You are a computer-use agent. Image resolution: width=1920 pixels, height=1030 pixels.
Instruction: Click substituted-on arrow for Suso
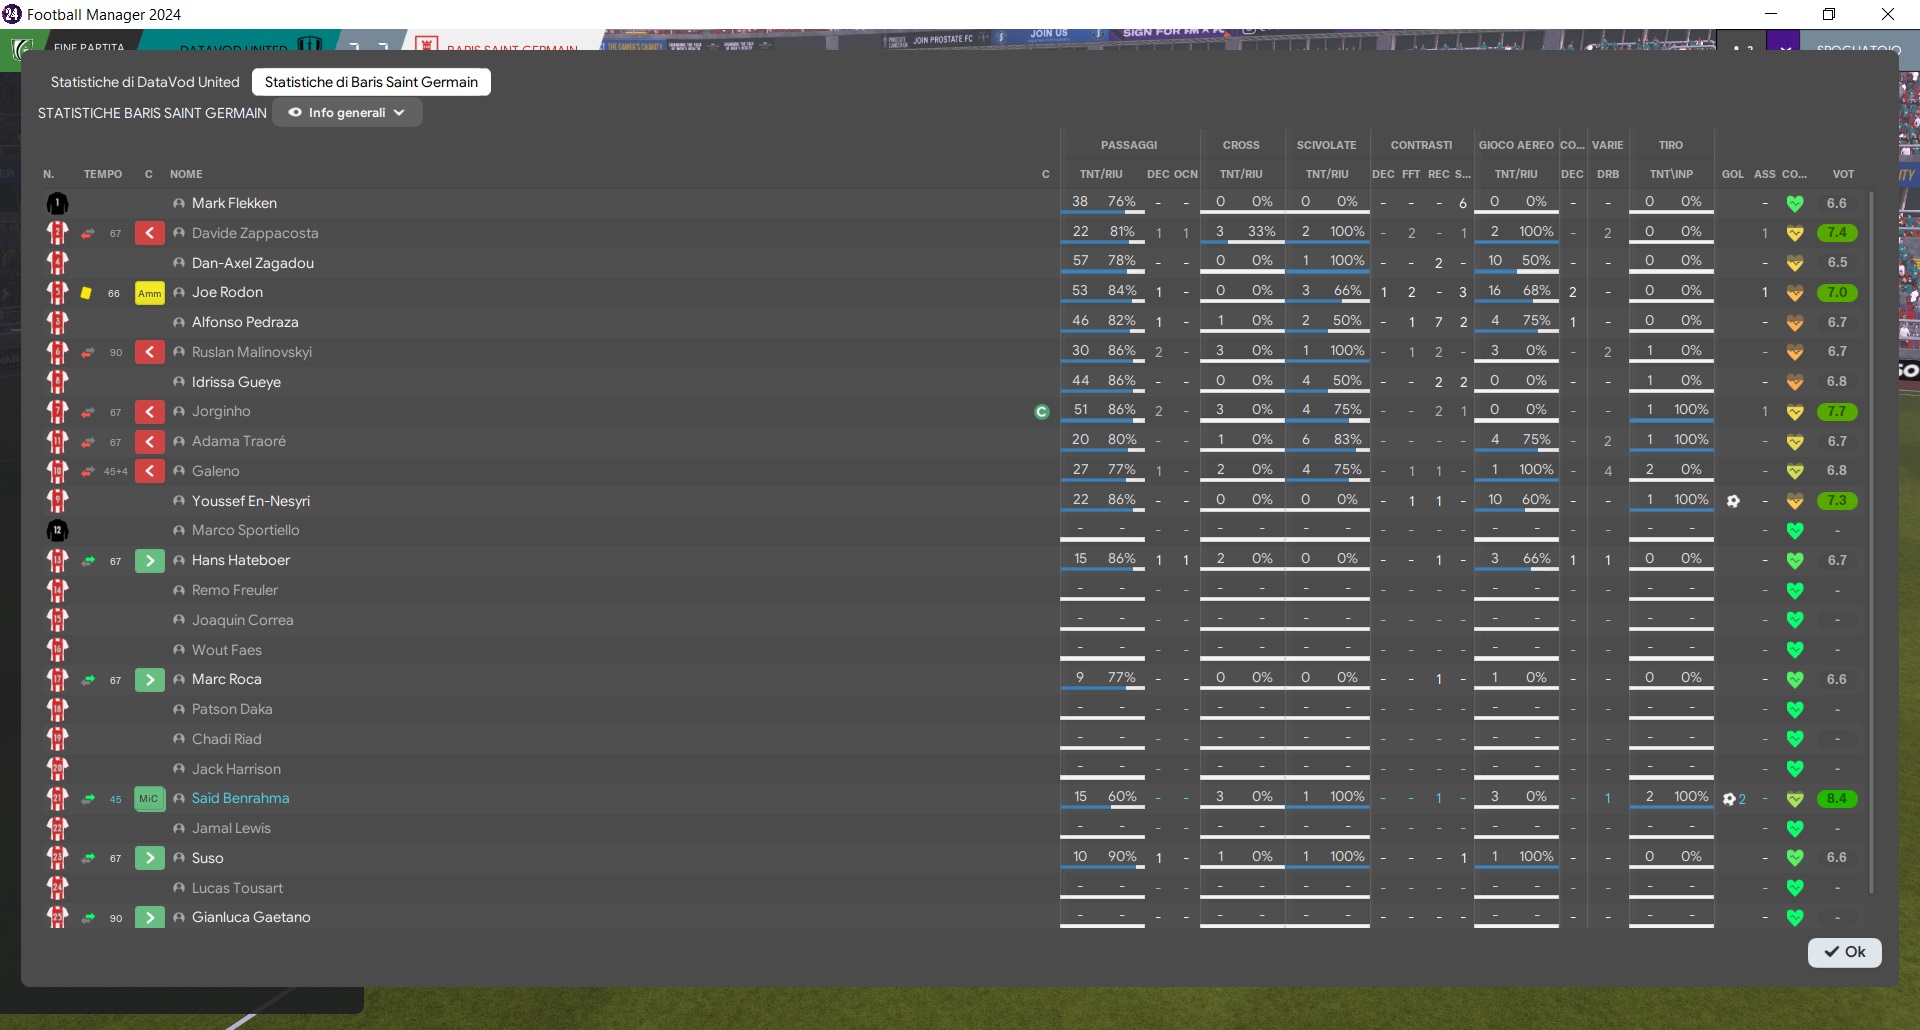(149, 858)
